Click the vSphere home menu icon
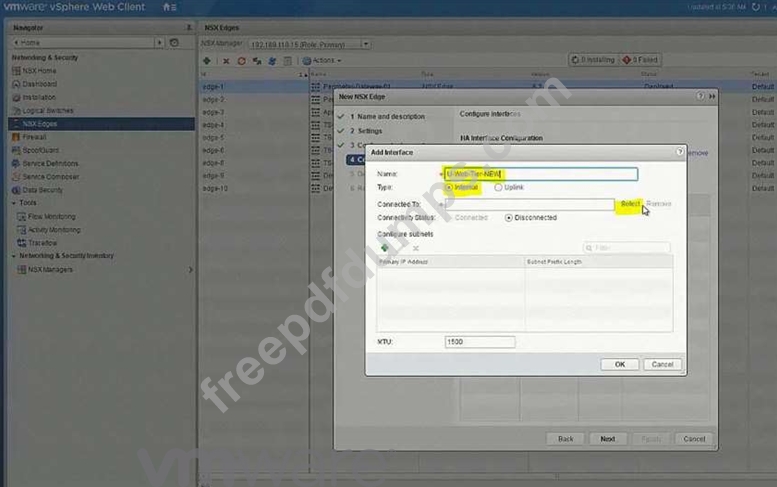This screenshot has width=777, height=487. tap(169, 7)
